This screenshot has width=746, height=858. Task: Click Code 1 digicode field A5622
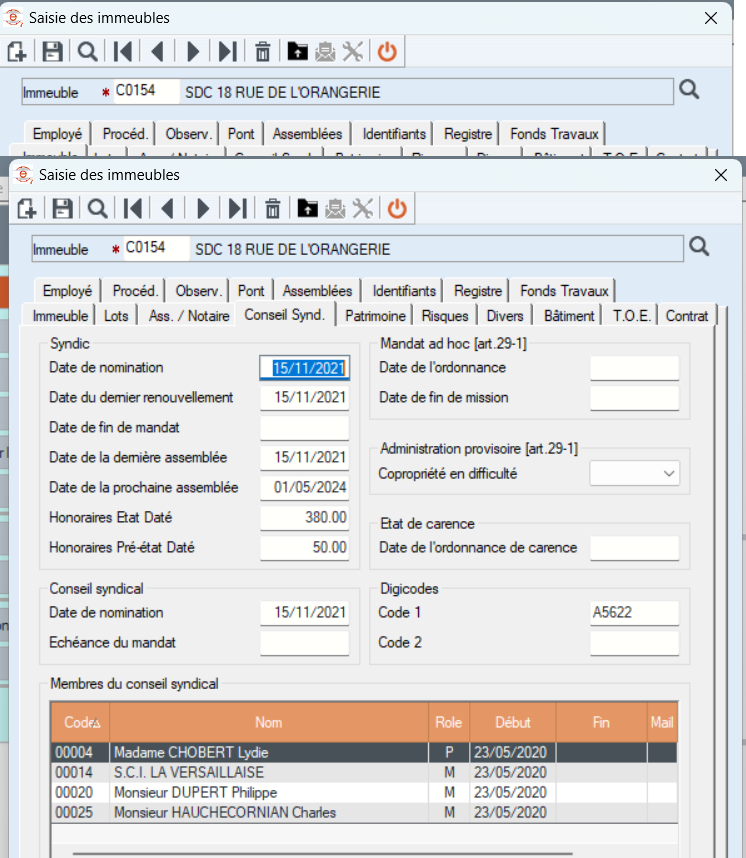tap(634, 612)
